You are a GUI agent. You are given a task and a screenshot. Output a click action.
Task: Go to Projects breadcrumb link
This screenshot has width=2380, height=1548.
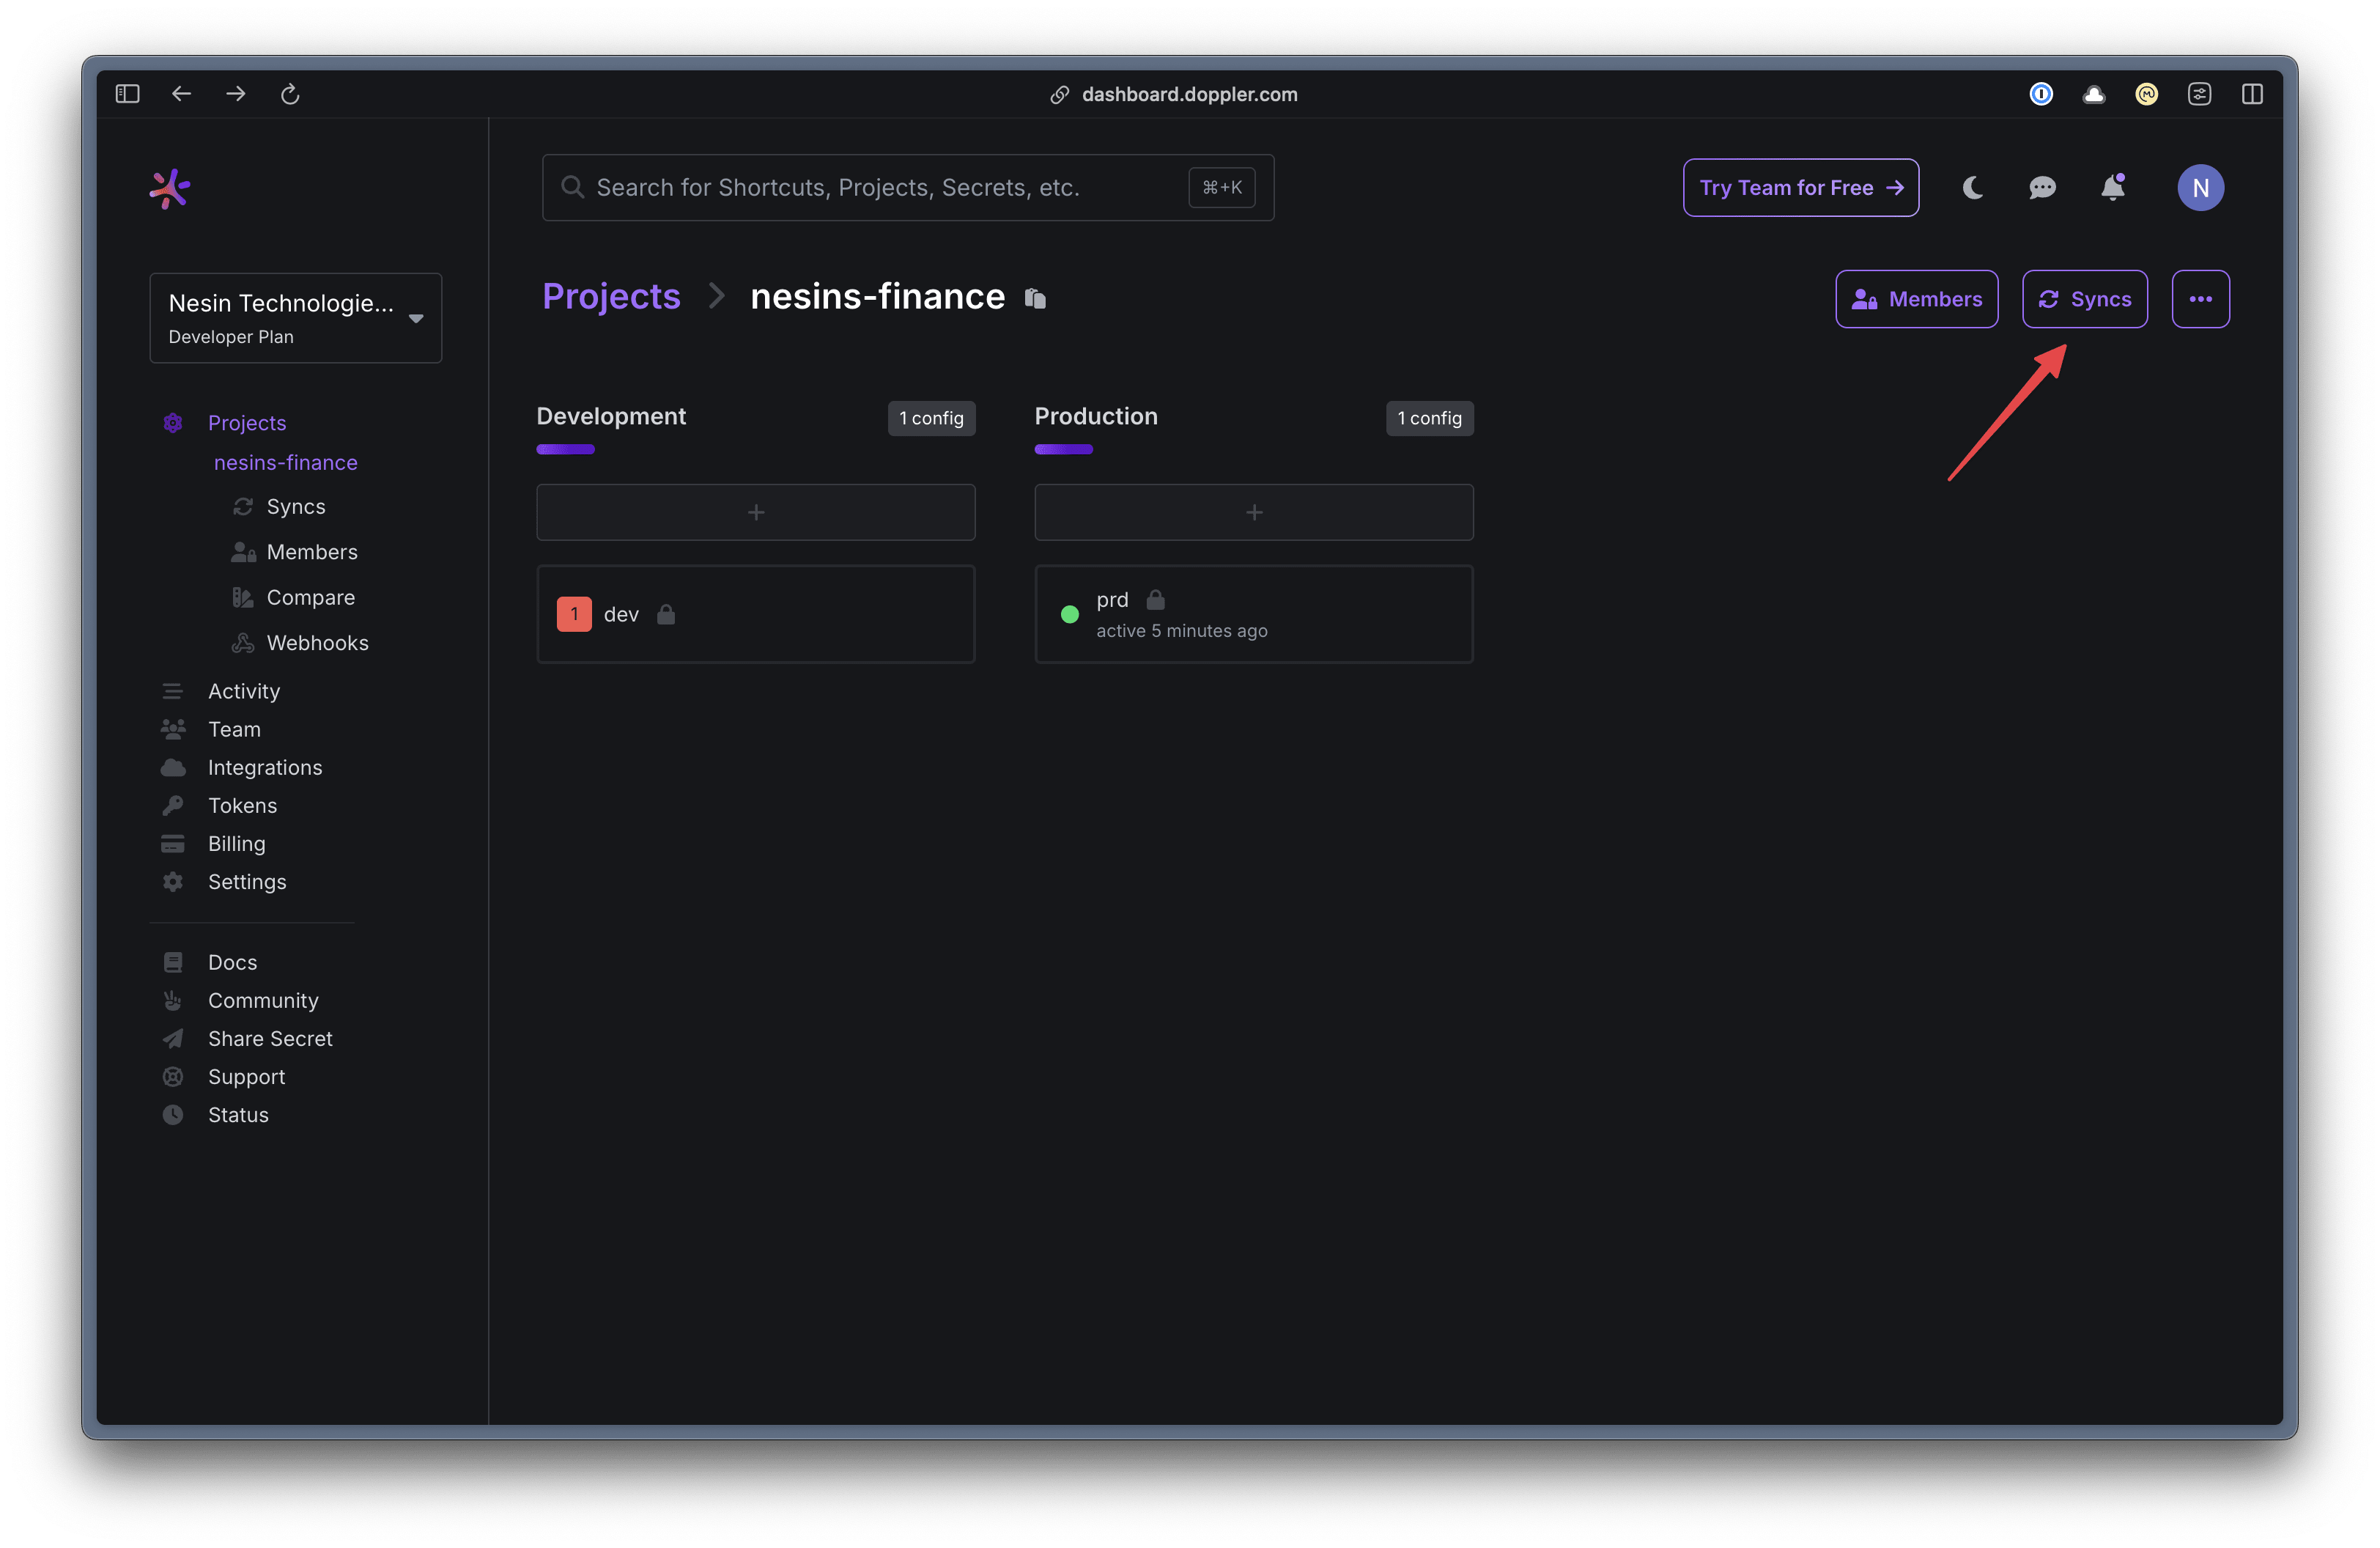(x=611, y=297)
